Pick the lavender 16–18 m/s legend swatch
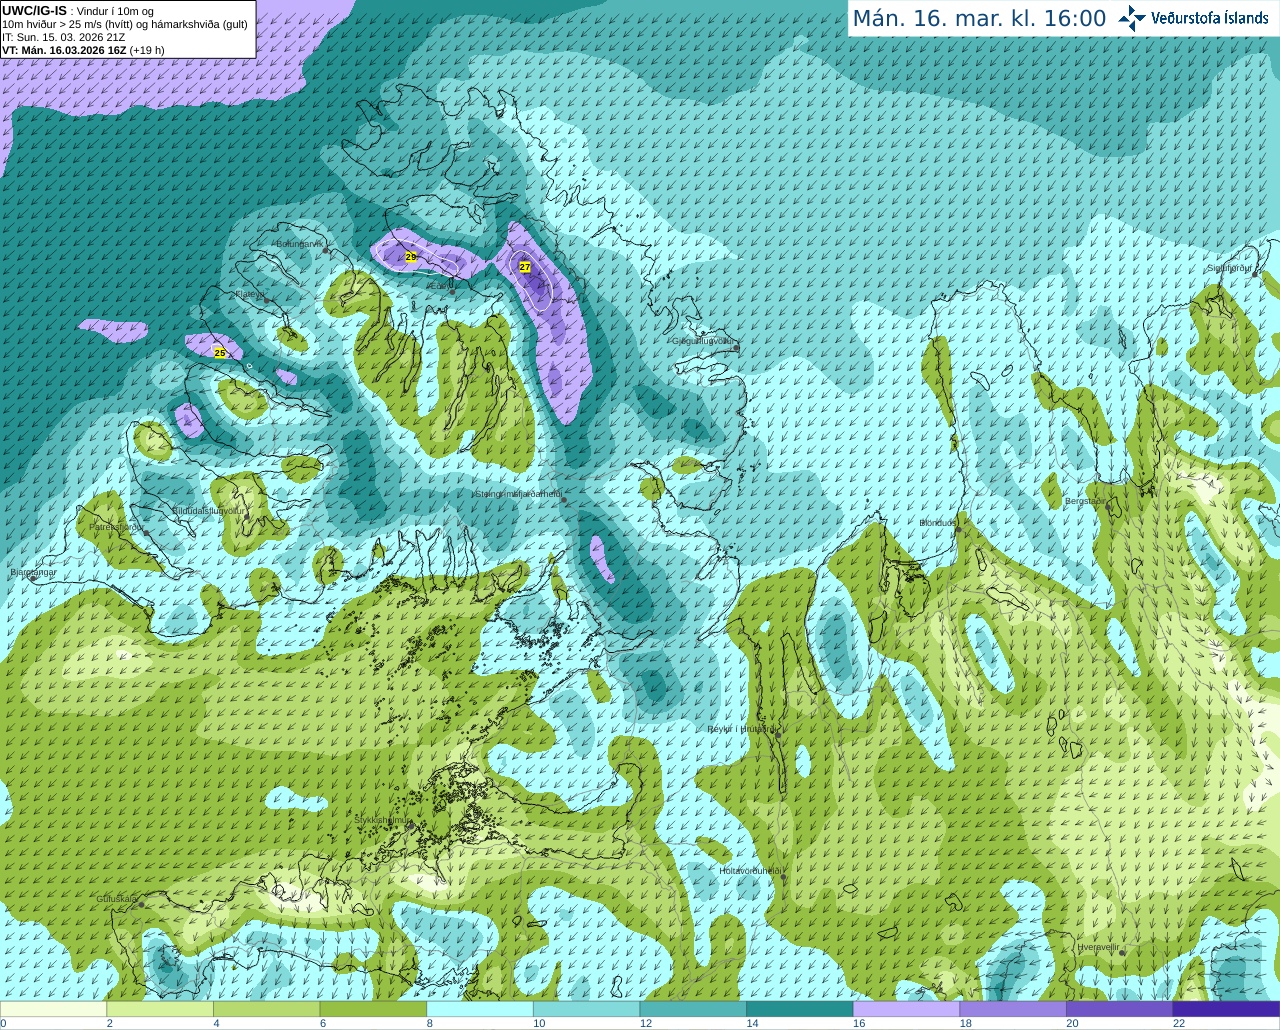 pyautogui.click(x=906, y=1009)
